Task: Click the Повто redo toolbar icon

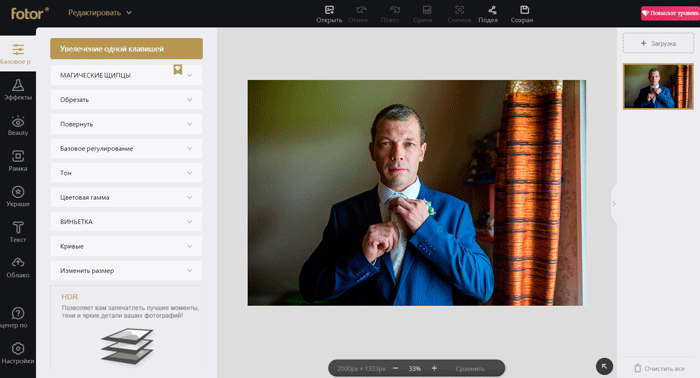Action: pos(390,14)
